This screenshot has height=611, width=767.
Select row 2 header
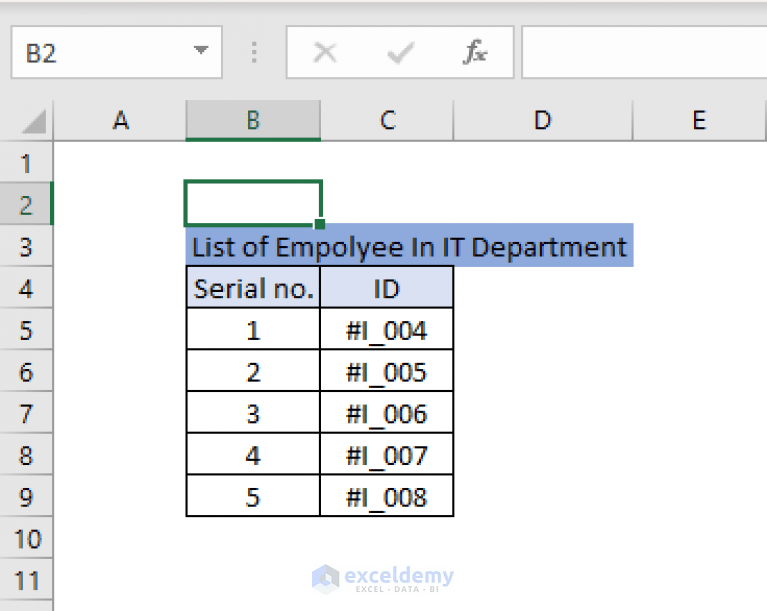pos(26,204)
